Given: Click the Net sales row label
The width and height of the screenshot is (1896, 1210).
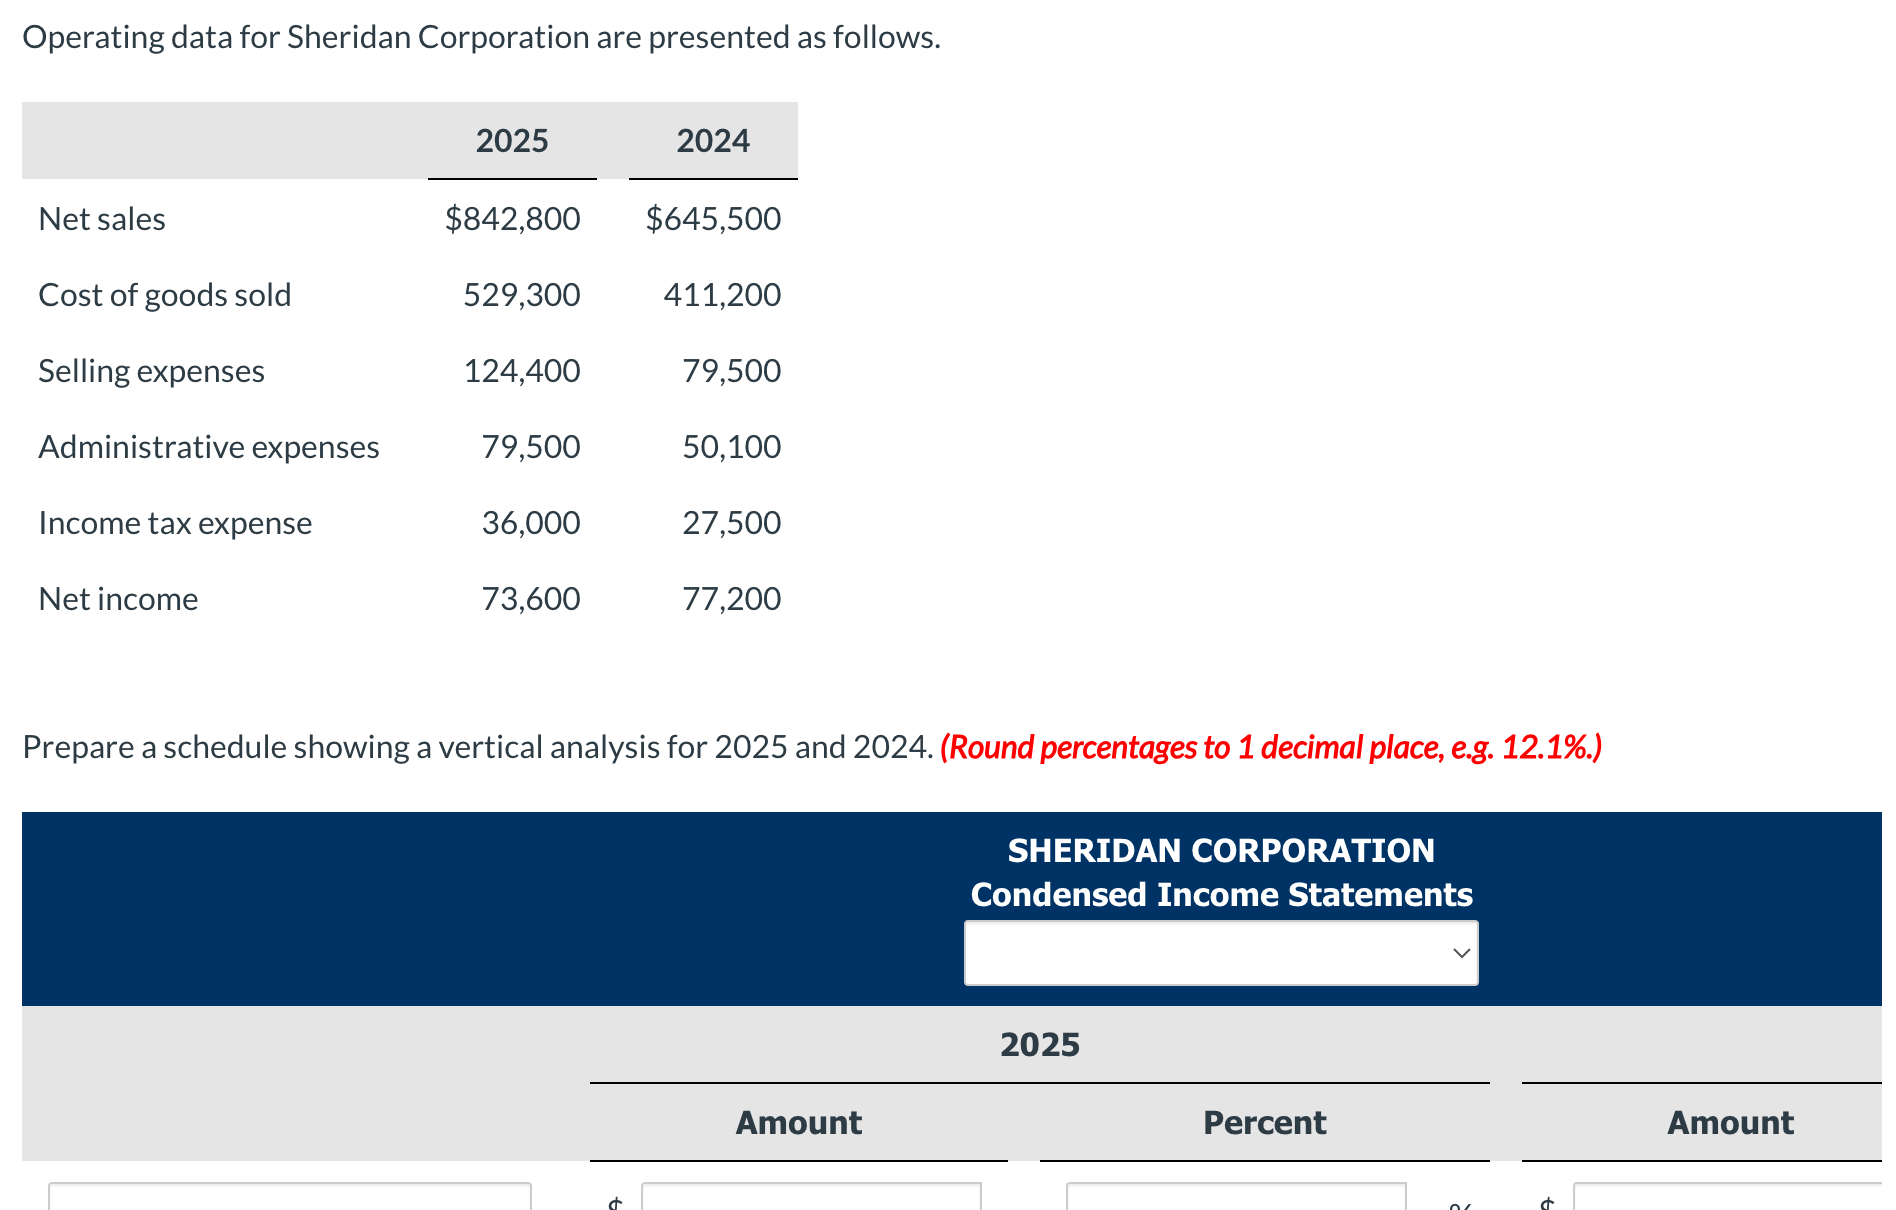Looking at the screenshot, I should pyautogui.click(x=102, y=218).
